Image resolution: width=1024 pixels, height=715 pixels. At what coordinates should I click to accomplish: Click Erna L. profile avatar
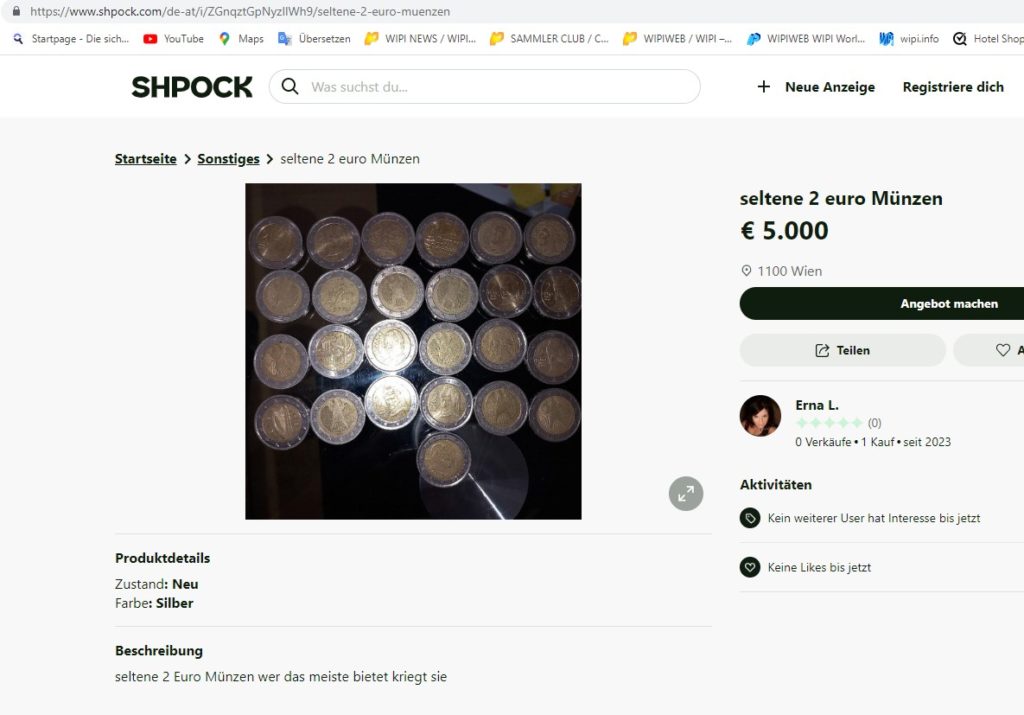pyautogui.click(x=760, y=416)
